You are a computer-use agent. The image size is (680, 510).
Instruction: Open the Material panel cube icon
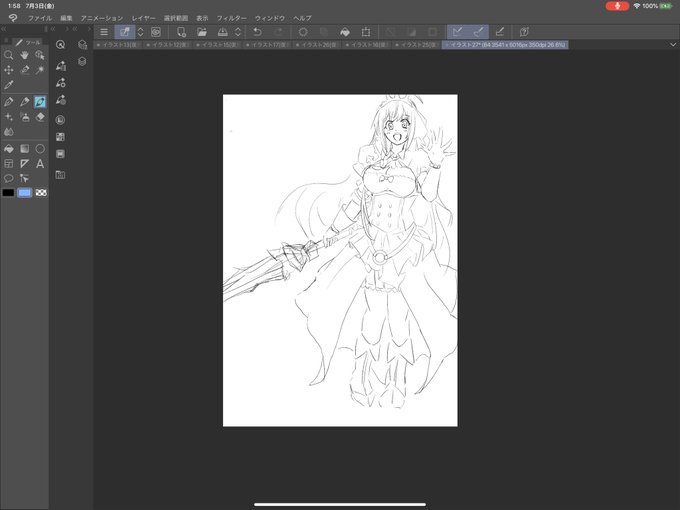82,45
